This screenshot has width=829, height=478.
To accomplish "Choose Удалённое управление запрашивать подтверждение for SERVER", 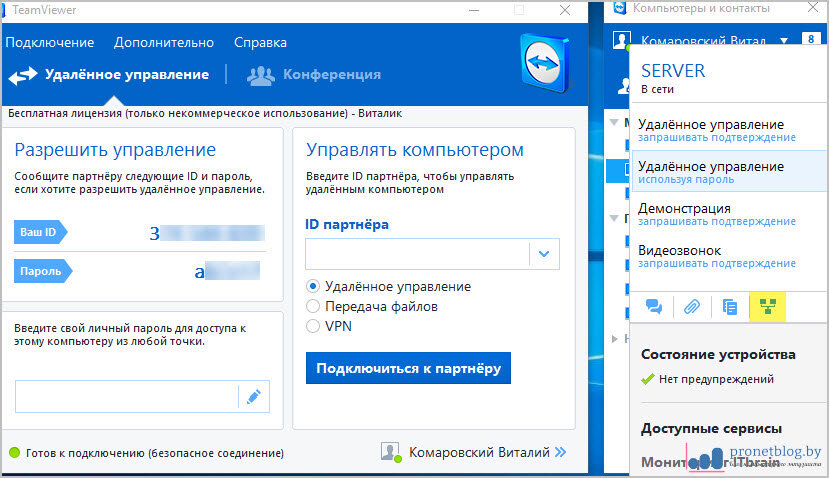I will (729, 130).
